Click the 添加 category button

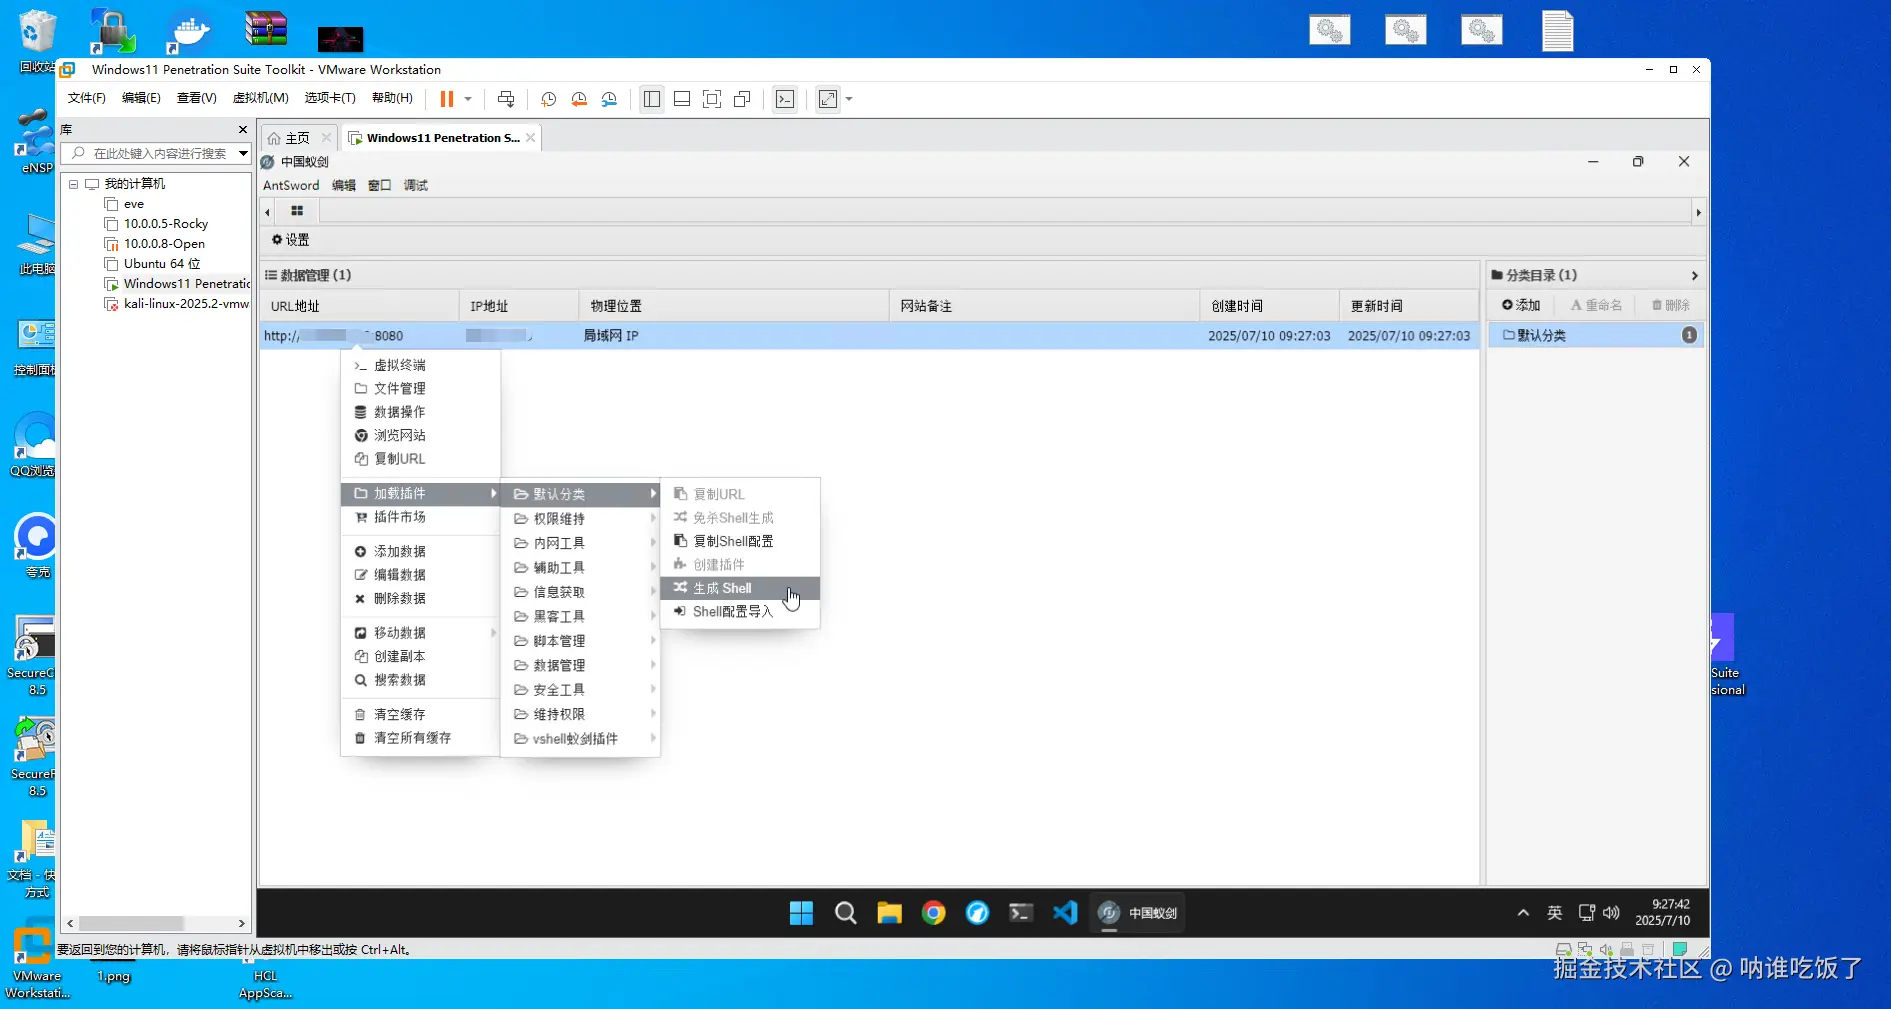(1521, 305)
